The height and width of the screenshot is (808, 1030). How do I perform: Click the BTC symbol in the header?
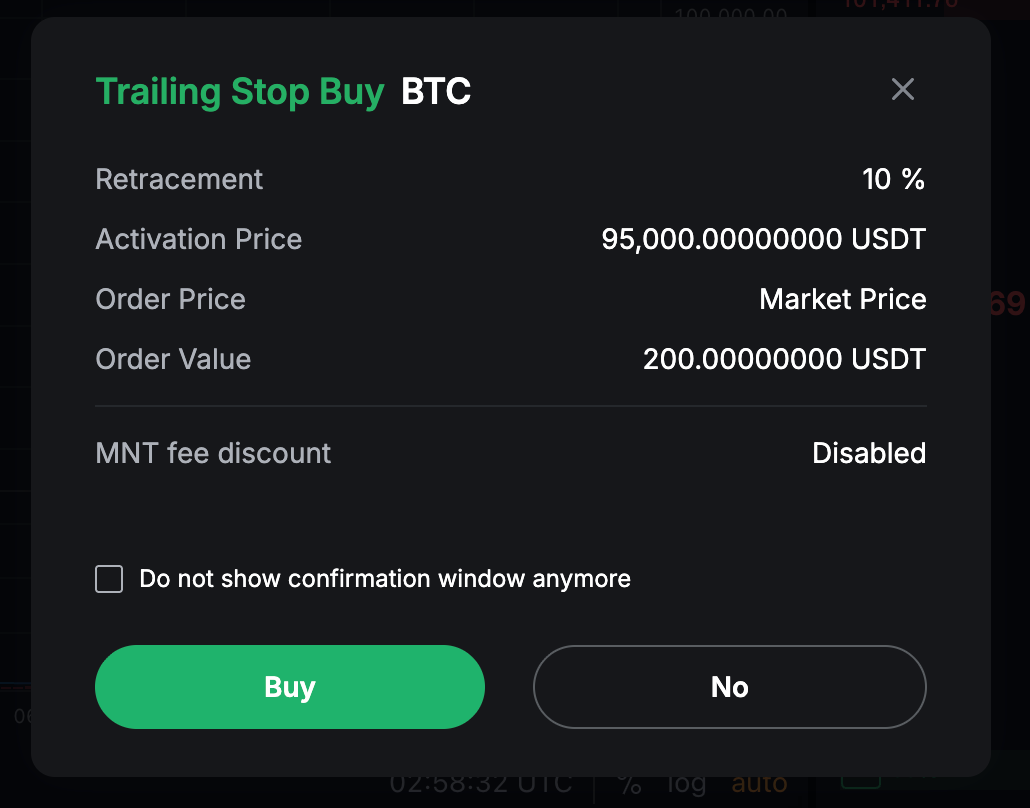(436, 92)
